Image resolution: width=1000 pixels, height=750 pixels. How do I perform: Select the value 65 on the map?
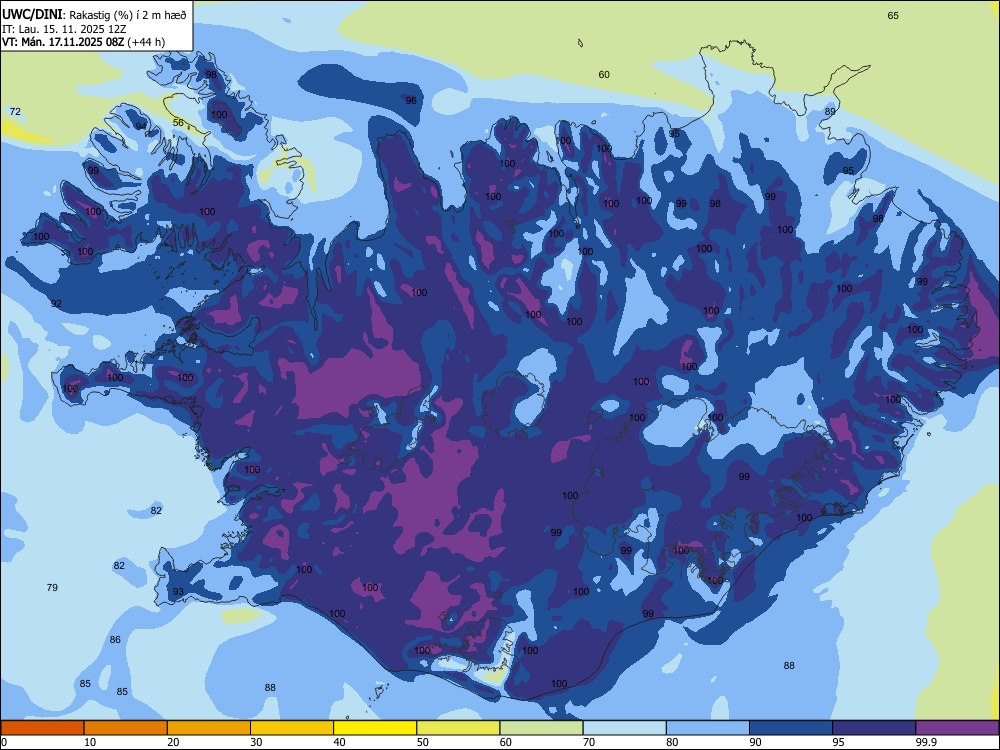tap(893, 15)
